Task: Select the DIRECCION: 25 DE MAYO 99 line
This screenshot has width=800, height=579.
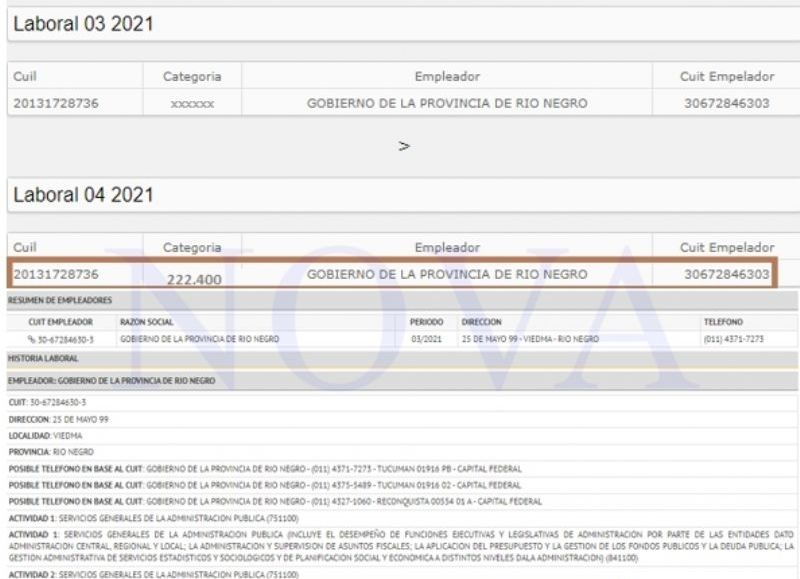Action: [58, 419]
